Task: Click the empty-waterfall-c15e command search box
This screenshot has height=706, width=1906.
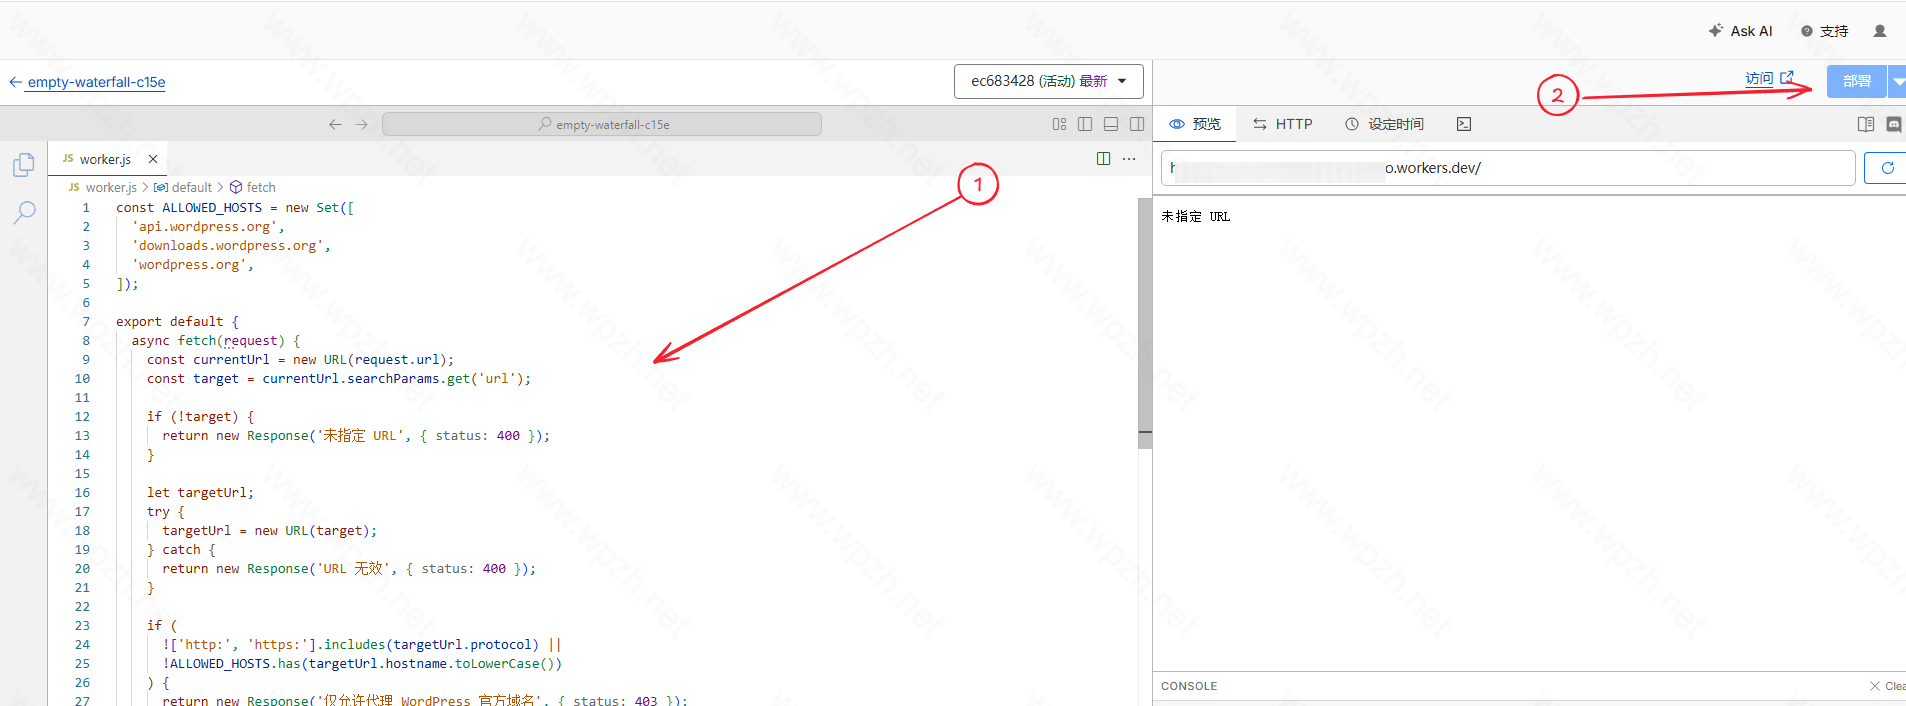Action: coord(602,124)
